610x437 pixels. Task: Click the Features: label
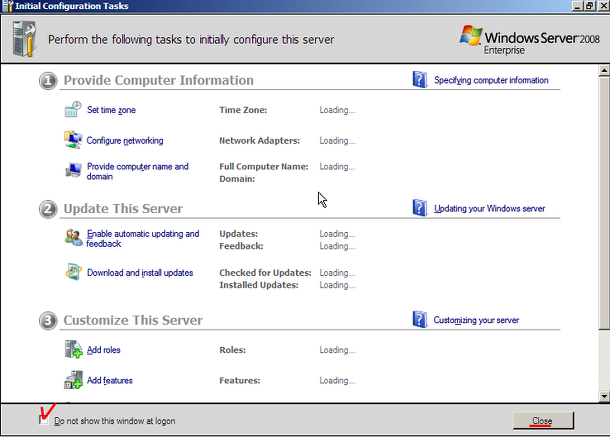pos(240,381)
